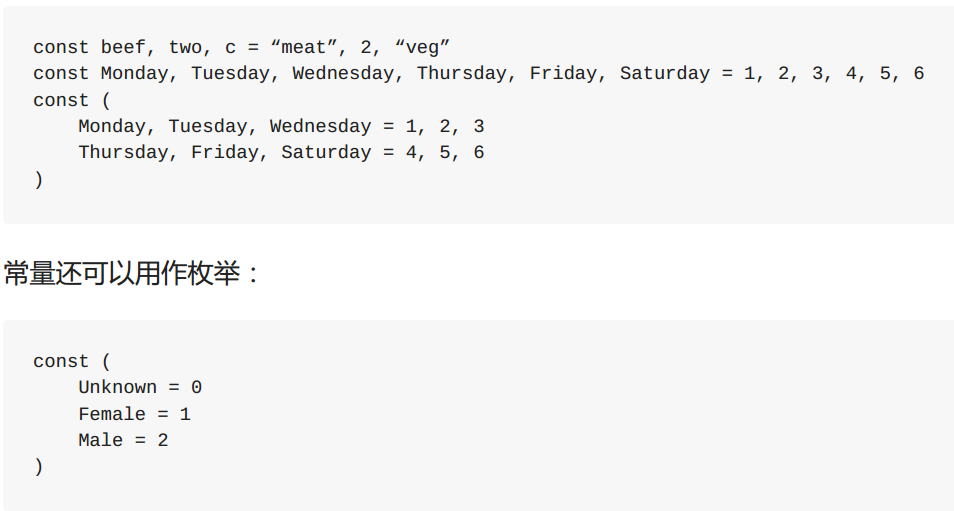Click the "veg" string literal
This screenshot has width=954, height=511.
(422, 47)
